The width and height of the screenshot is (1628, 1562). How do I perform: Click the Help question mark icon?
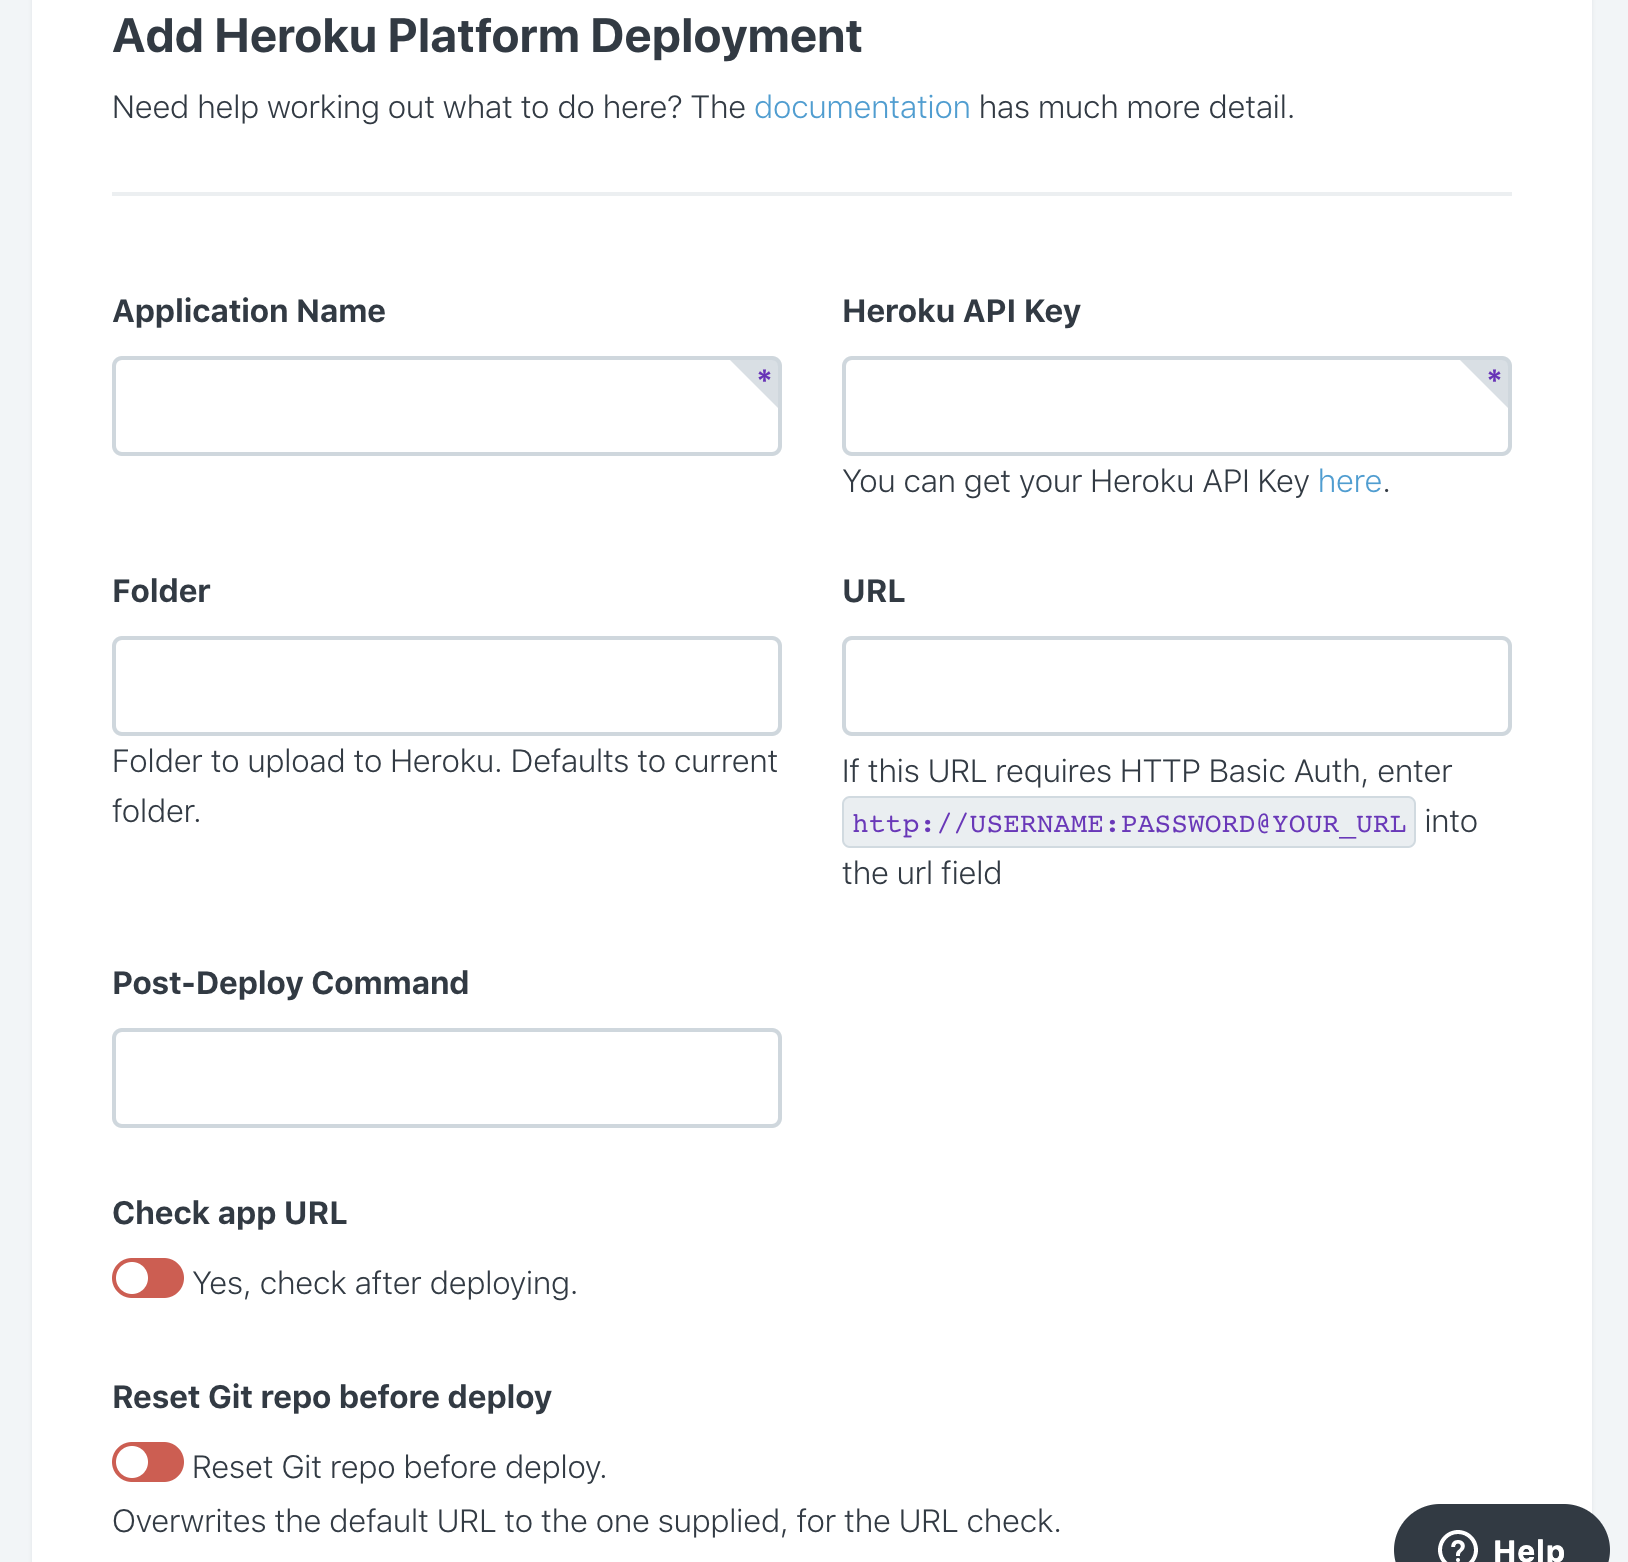coord(1457,1548)
